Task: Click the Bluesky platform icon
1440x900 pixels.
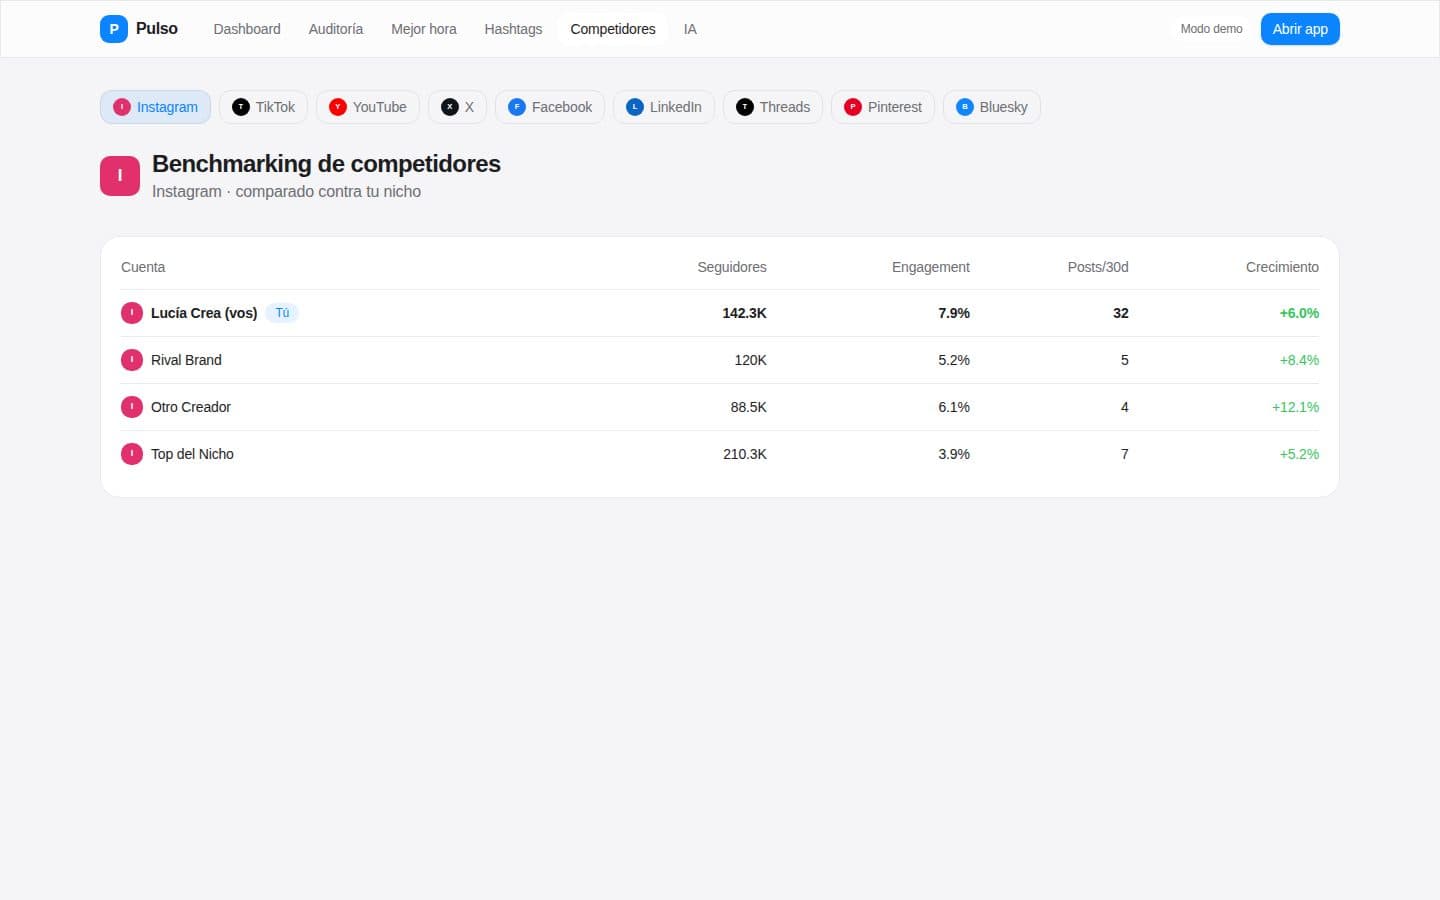Action: tap(965, 107)
